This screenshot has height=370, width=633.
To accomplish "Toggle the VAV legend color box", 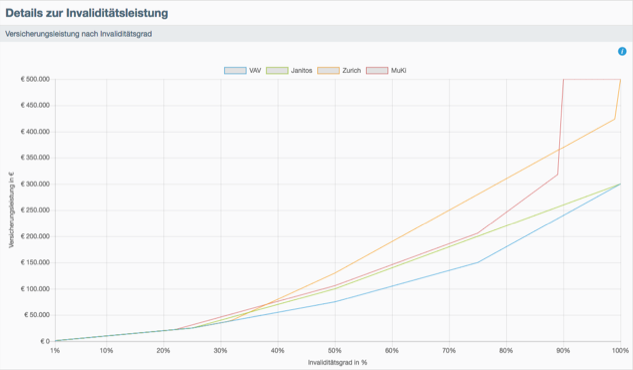I will coord(235,71).
